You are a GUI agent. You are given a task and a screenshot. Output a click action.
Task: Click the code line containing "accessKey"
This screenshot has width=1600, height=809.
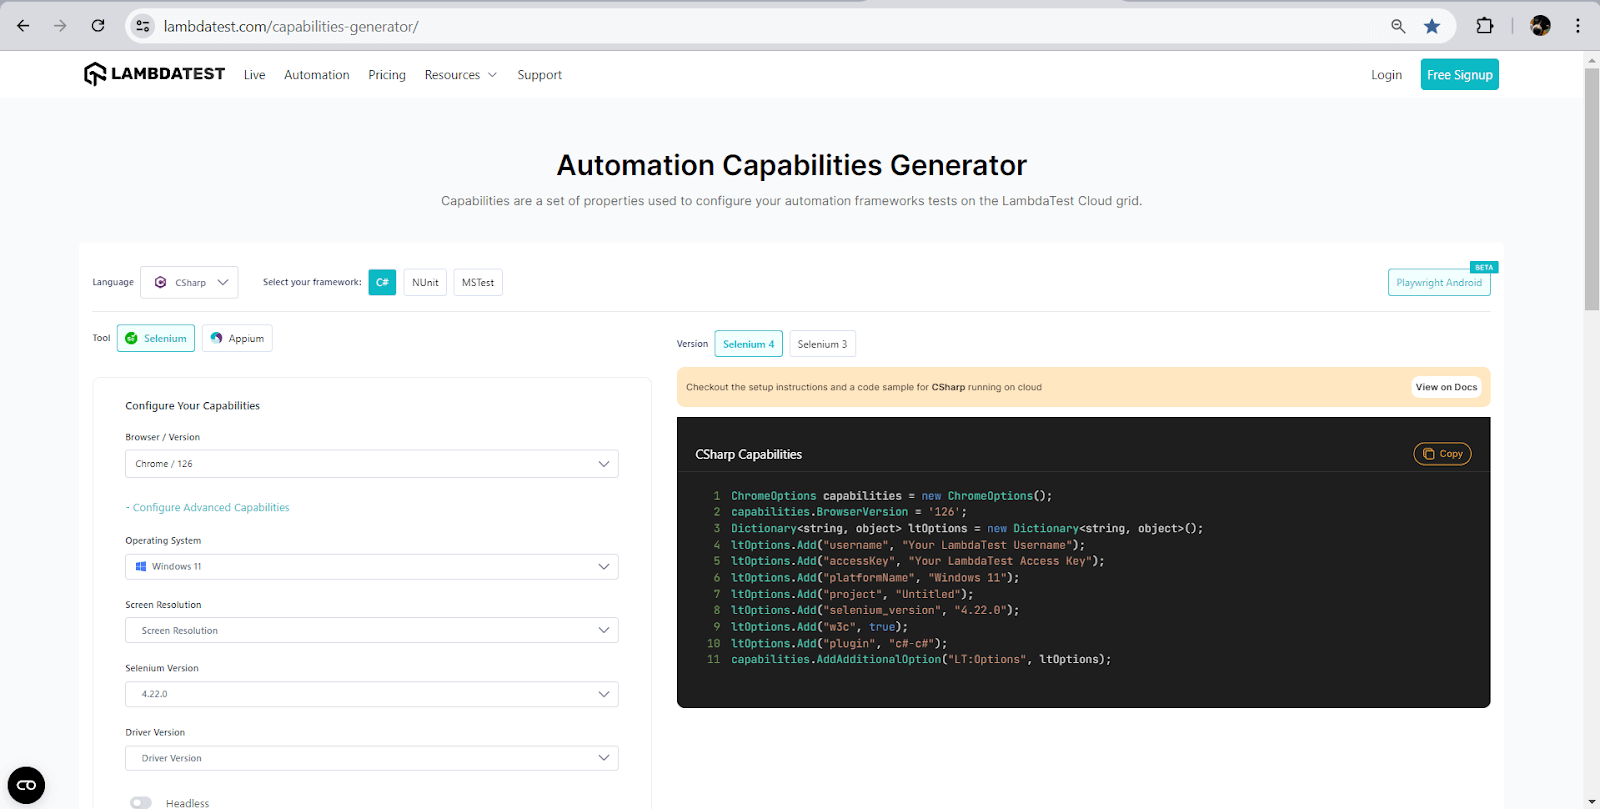click(x=917, y=561)
